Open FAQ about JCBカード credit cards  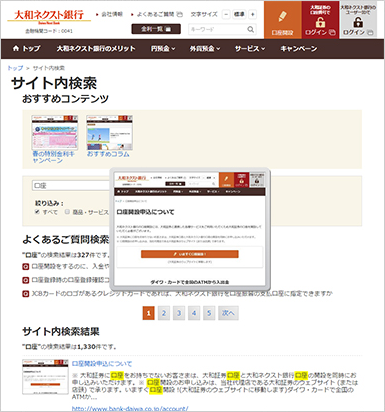(x=182, y=294)
